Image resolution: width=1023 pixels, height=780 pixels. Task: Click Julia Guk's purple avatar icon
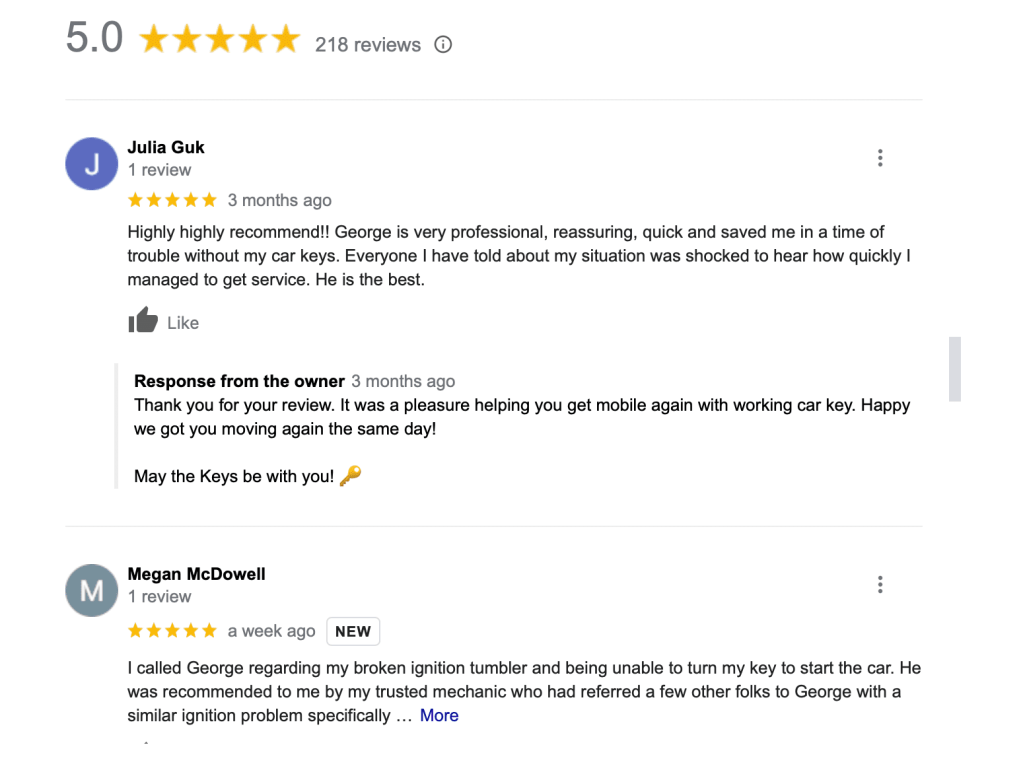click(x=91, y=164)
